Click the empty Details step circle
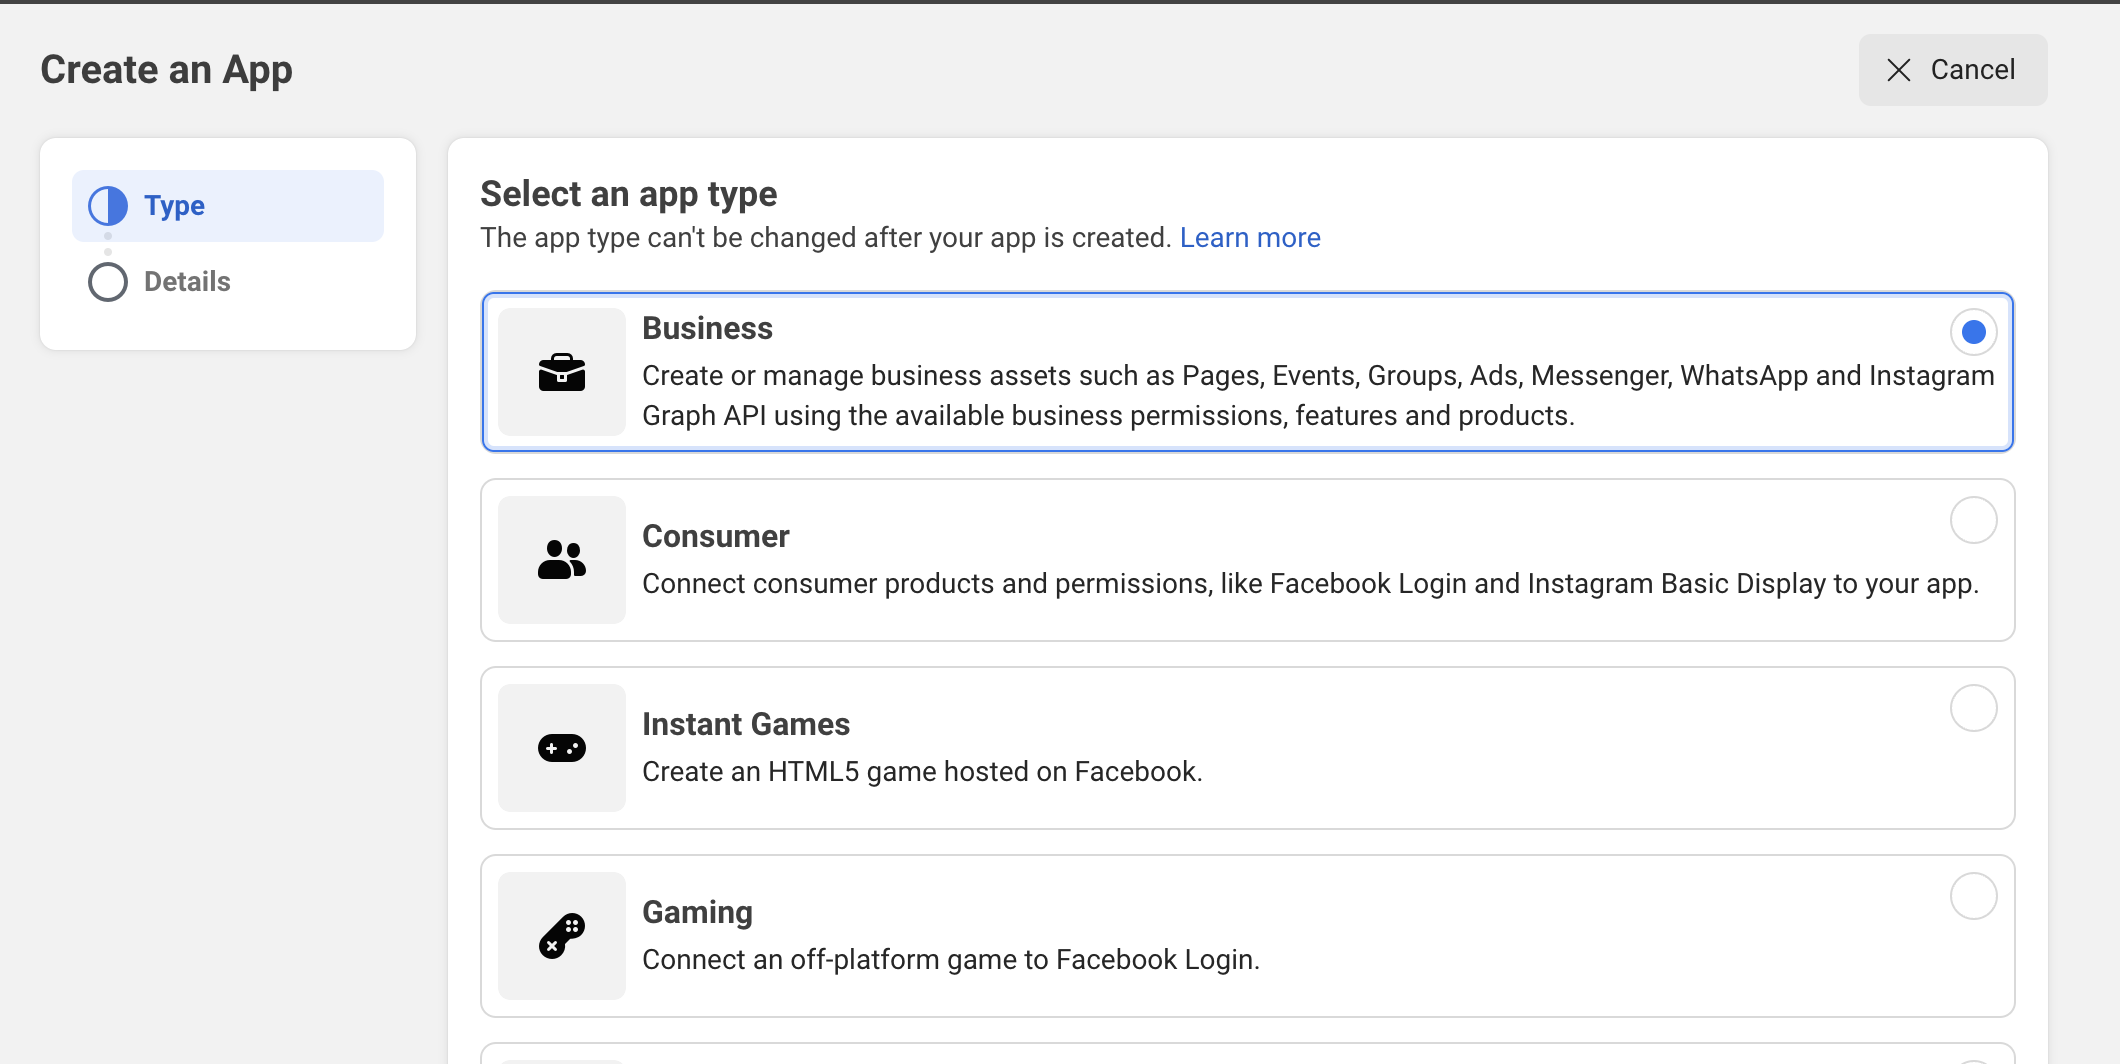This screenshot has width=2120, height=1064. (x=108, y=282)
